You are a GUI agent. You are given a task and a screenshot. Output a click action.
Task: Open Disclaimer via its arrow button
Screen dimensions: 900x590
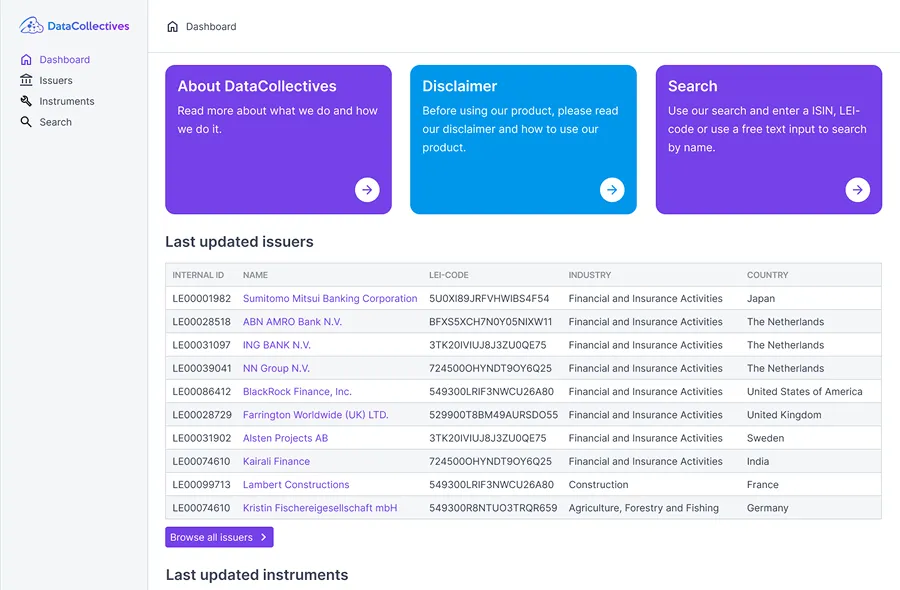click(612, 189)
